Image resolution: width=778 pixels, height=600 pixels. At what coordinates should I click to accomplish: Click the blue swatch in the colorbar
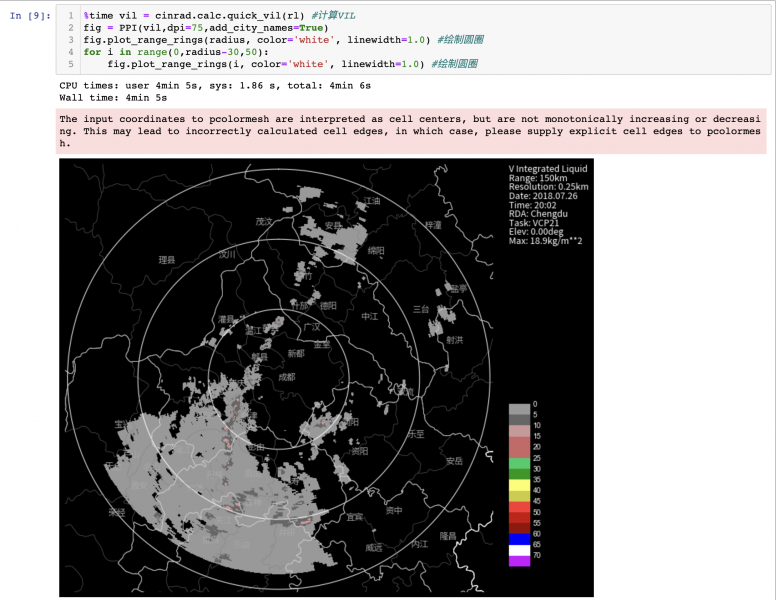(518, 537)
